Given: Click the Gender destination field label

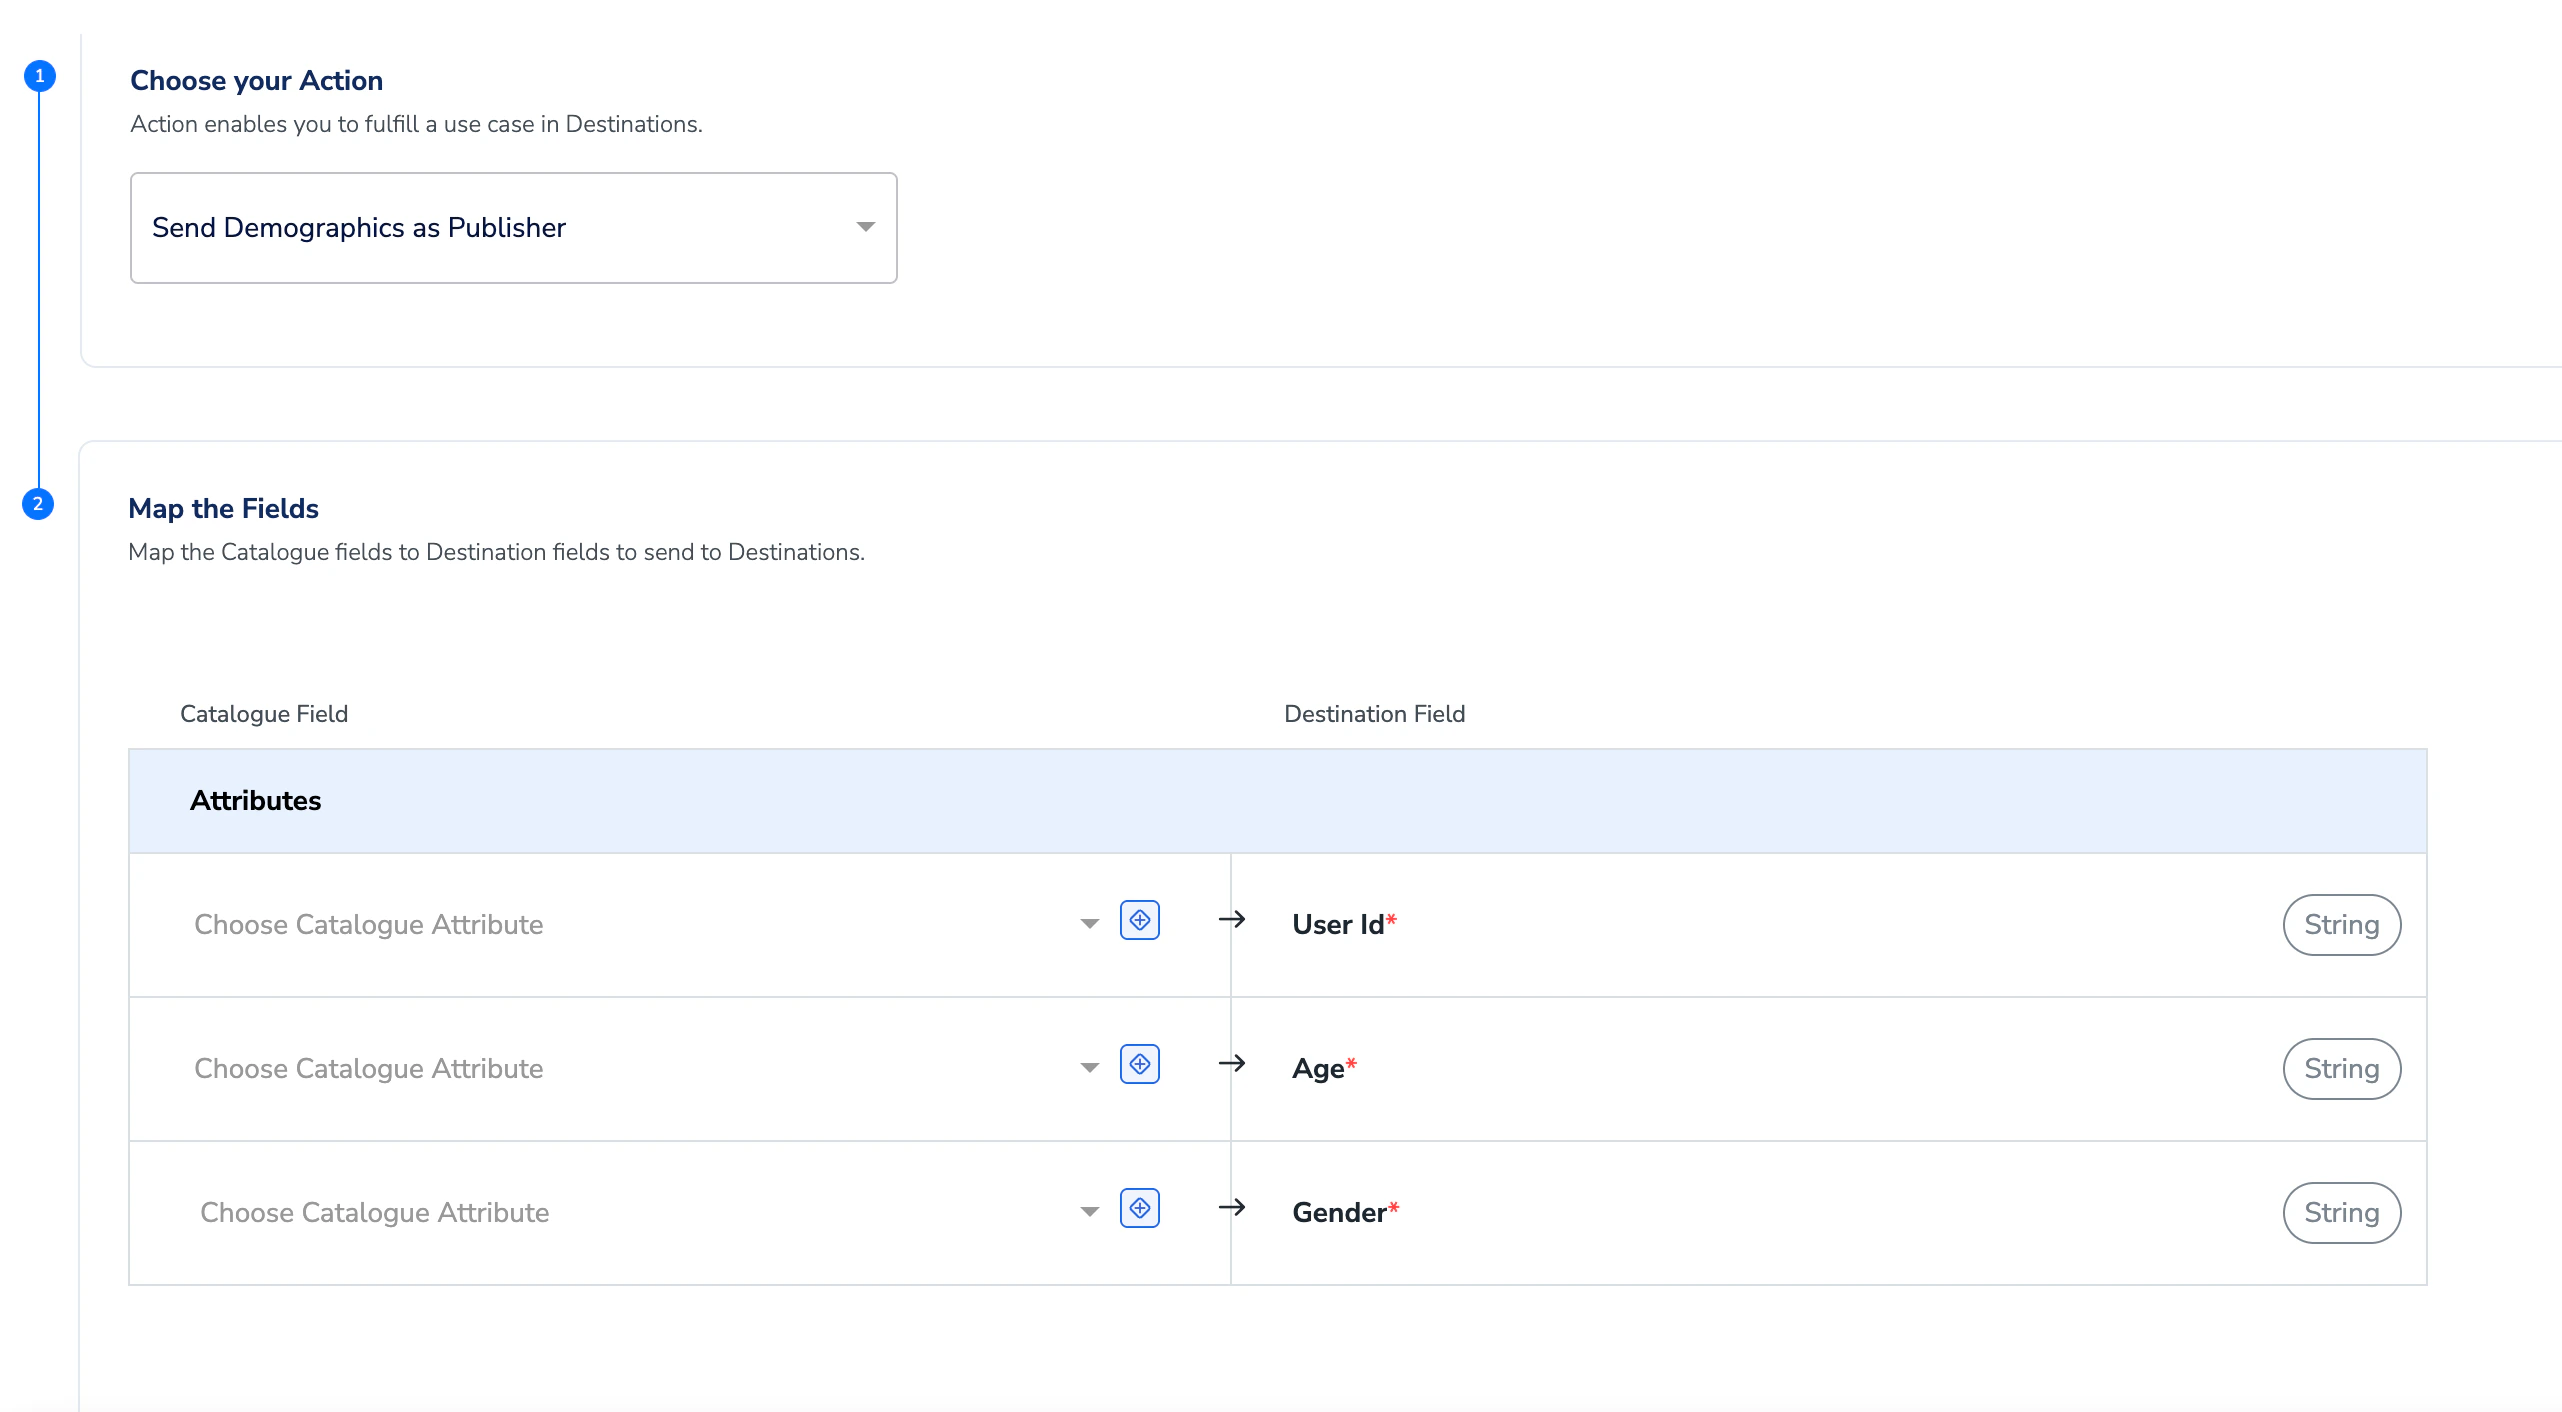Looking at the screenshot, I should tap(1339, 1212).
